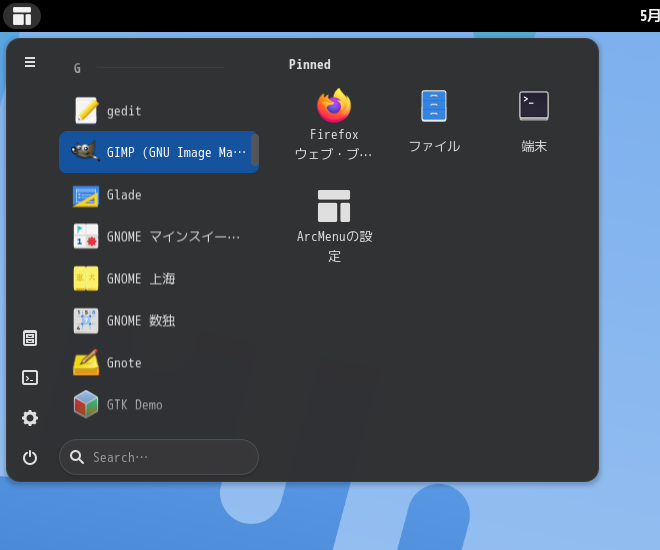Click the app list scrollbar handle
660x550 pixels.
[x=255, y=149]
